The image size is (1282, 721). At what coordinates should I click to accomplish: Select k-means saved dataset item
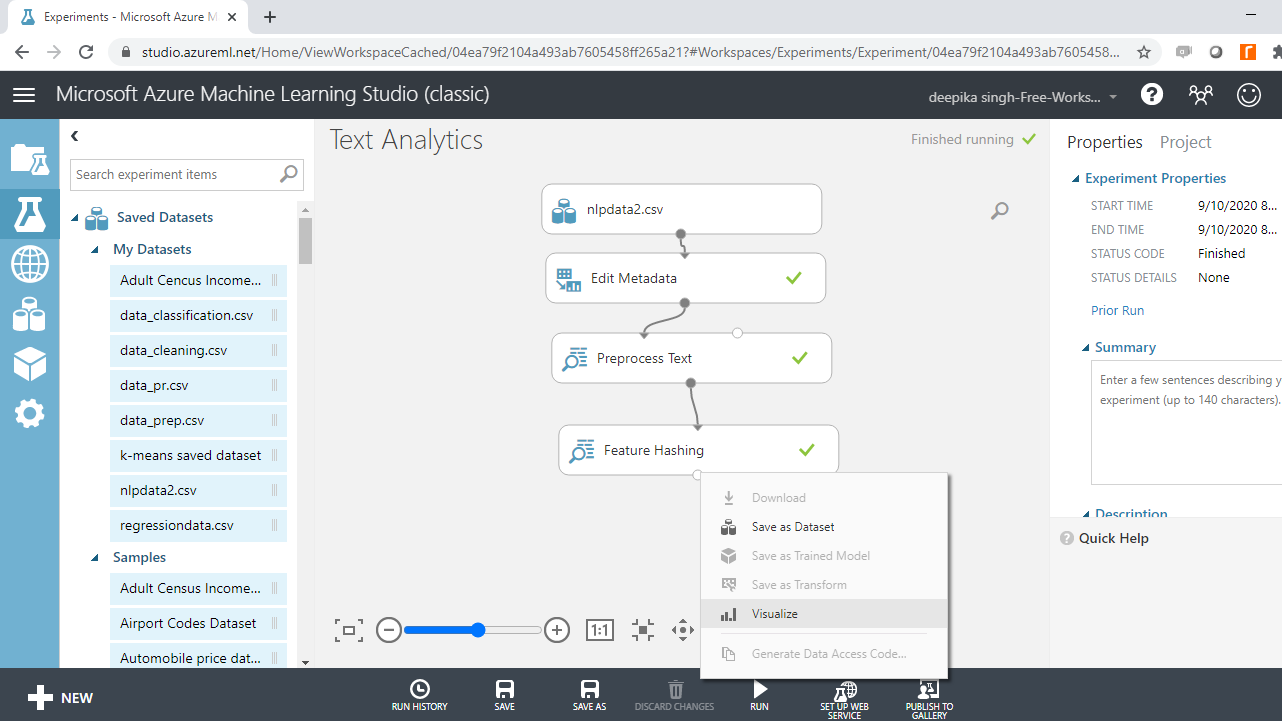click(x=199, y=456)
